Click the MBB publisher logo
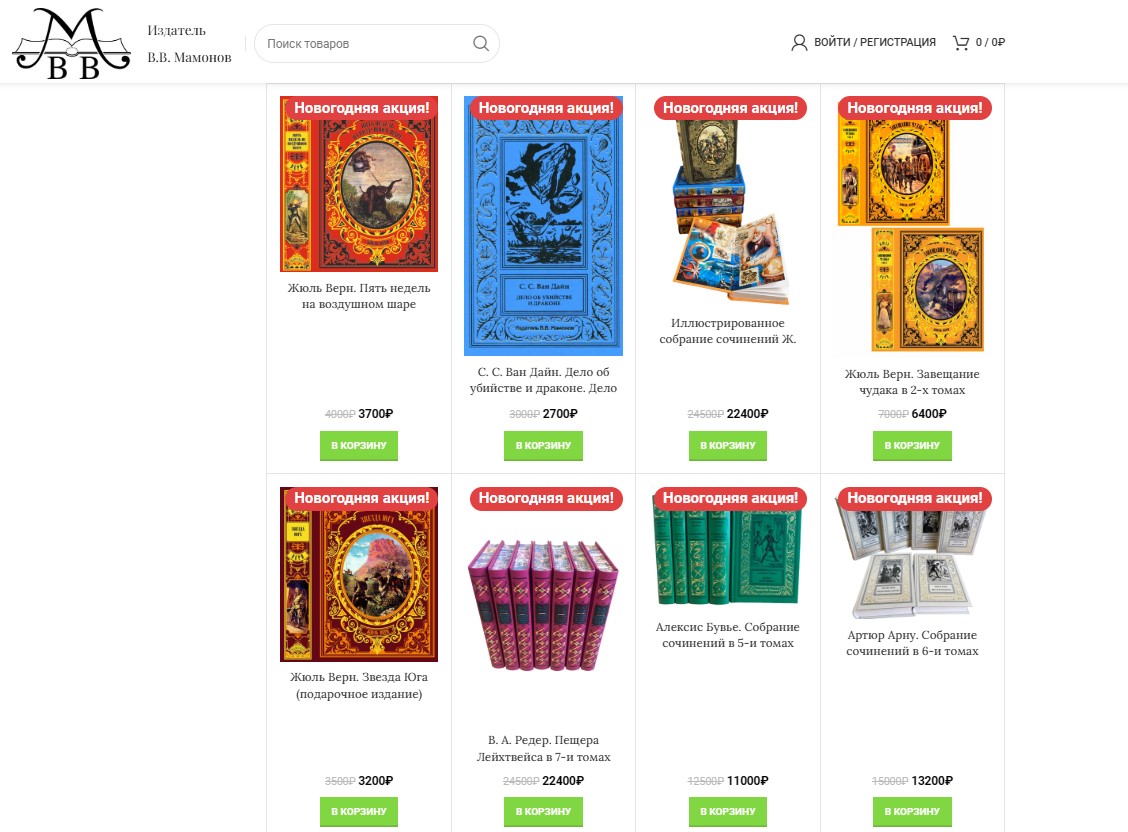Image resolution: width=1128 pixels, height=832 pixels. click(71, 42)
